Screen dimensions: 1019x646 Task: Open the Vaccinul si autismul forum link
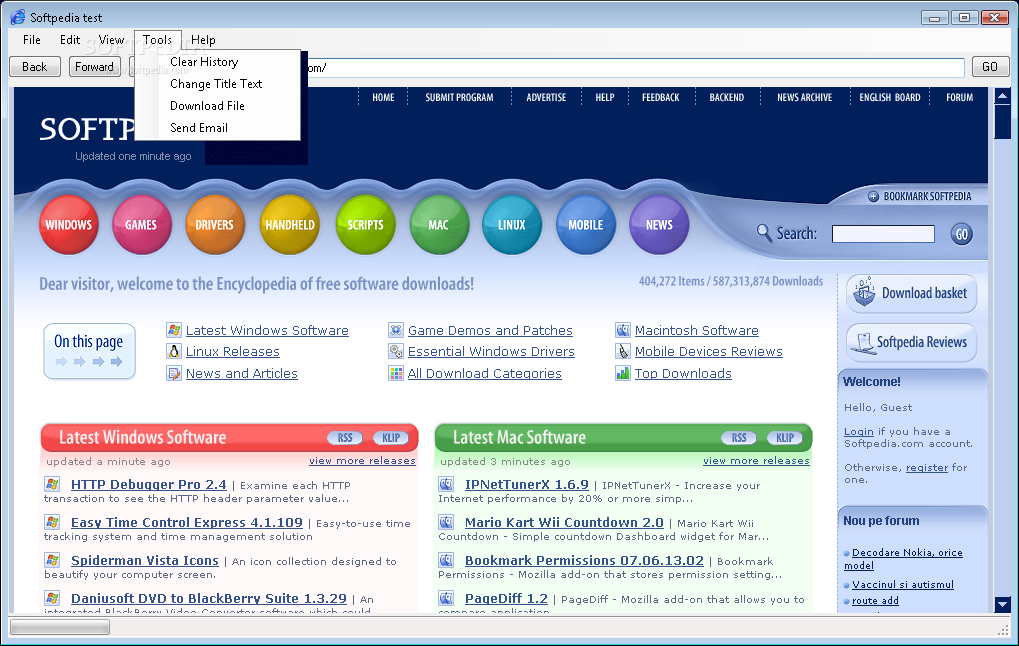[x=903, y=585]
